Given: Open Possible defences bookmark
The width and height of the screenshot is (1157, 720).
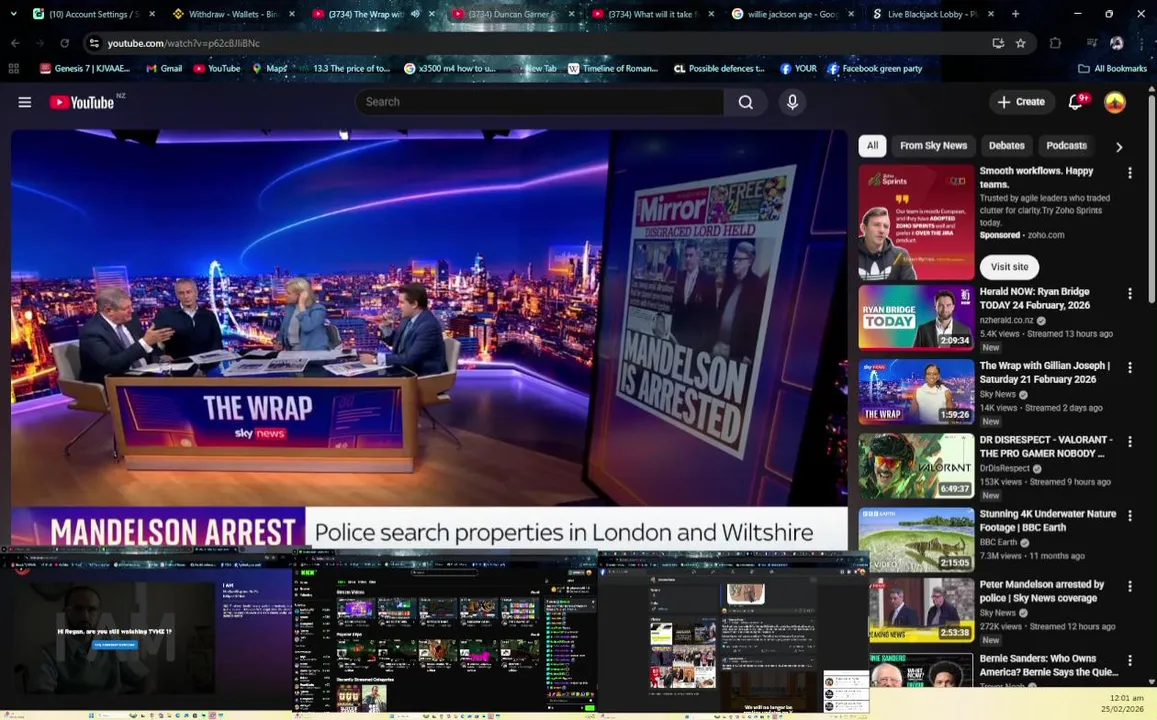Looking at the screenshot, I should pyautogui.click(x=719, y=69).
